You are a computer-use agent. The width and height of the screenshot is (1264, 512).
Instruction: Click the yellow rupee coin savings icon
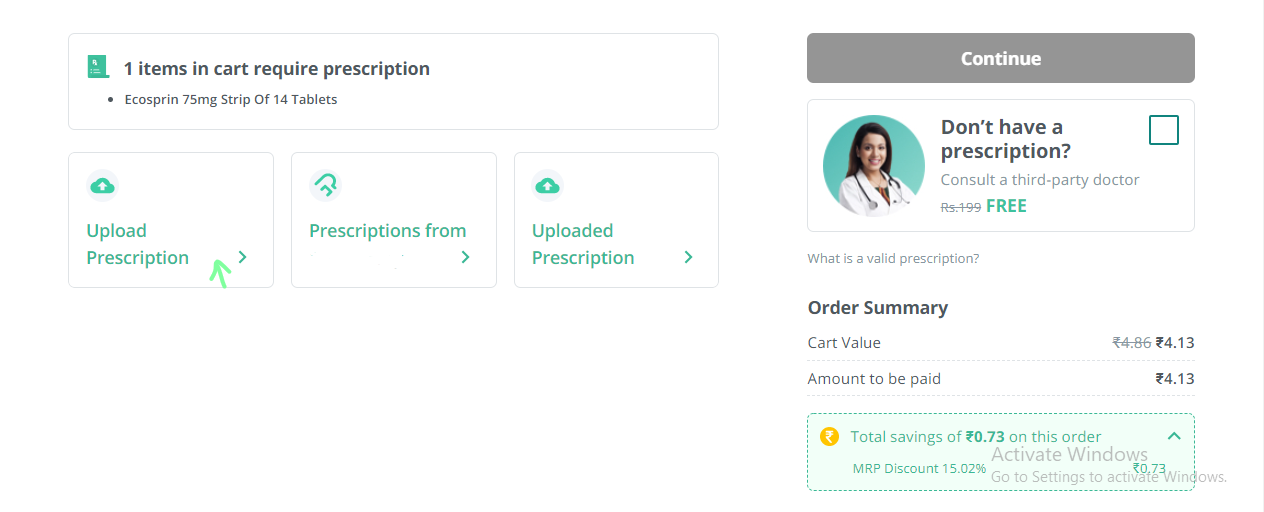[829, 436]
